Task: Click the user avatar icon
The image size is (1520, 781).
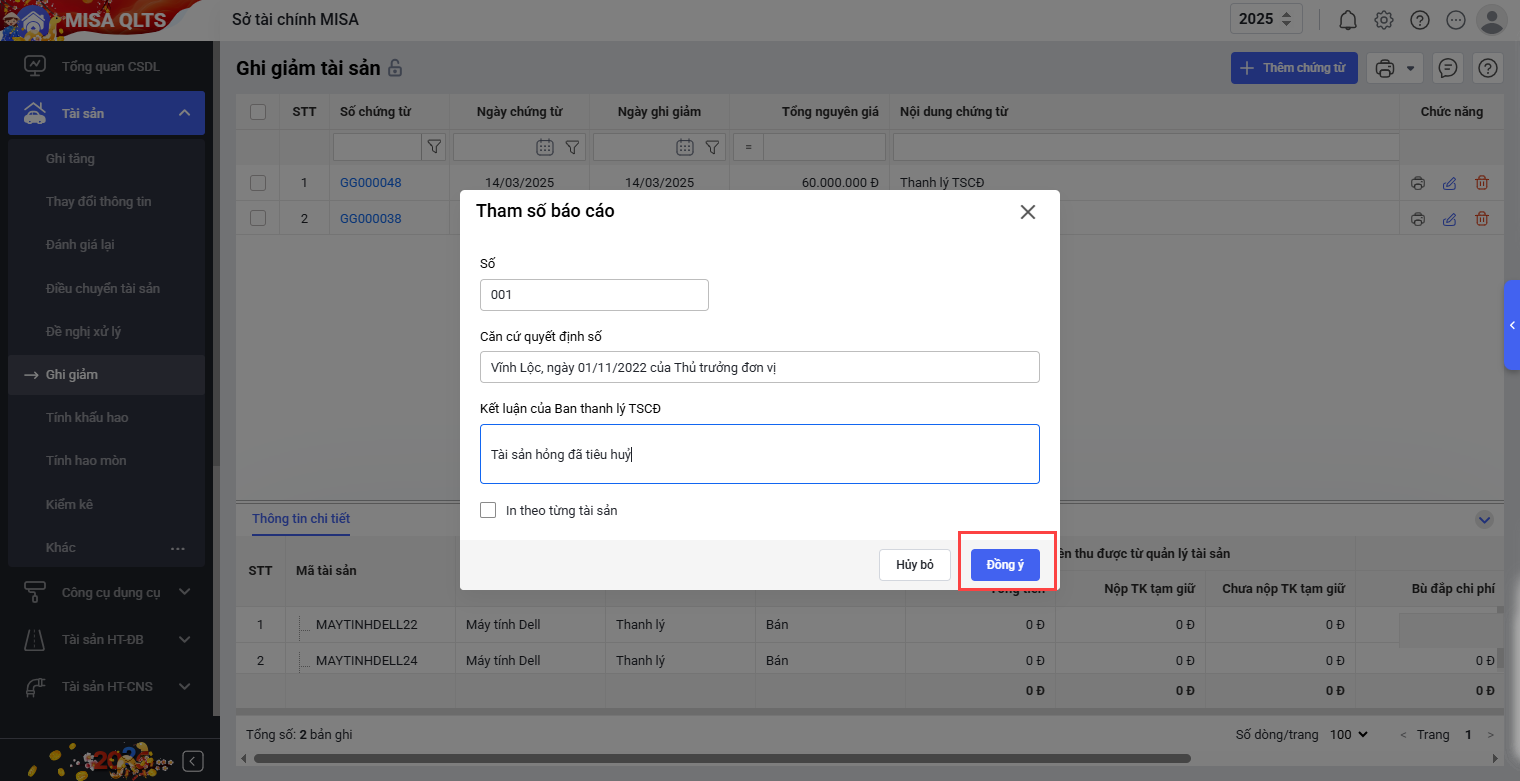Action: pyautogui.click(x=1491, y=20)
